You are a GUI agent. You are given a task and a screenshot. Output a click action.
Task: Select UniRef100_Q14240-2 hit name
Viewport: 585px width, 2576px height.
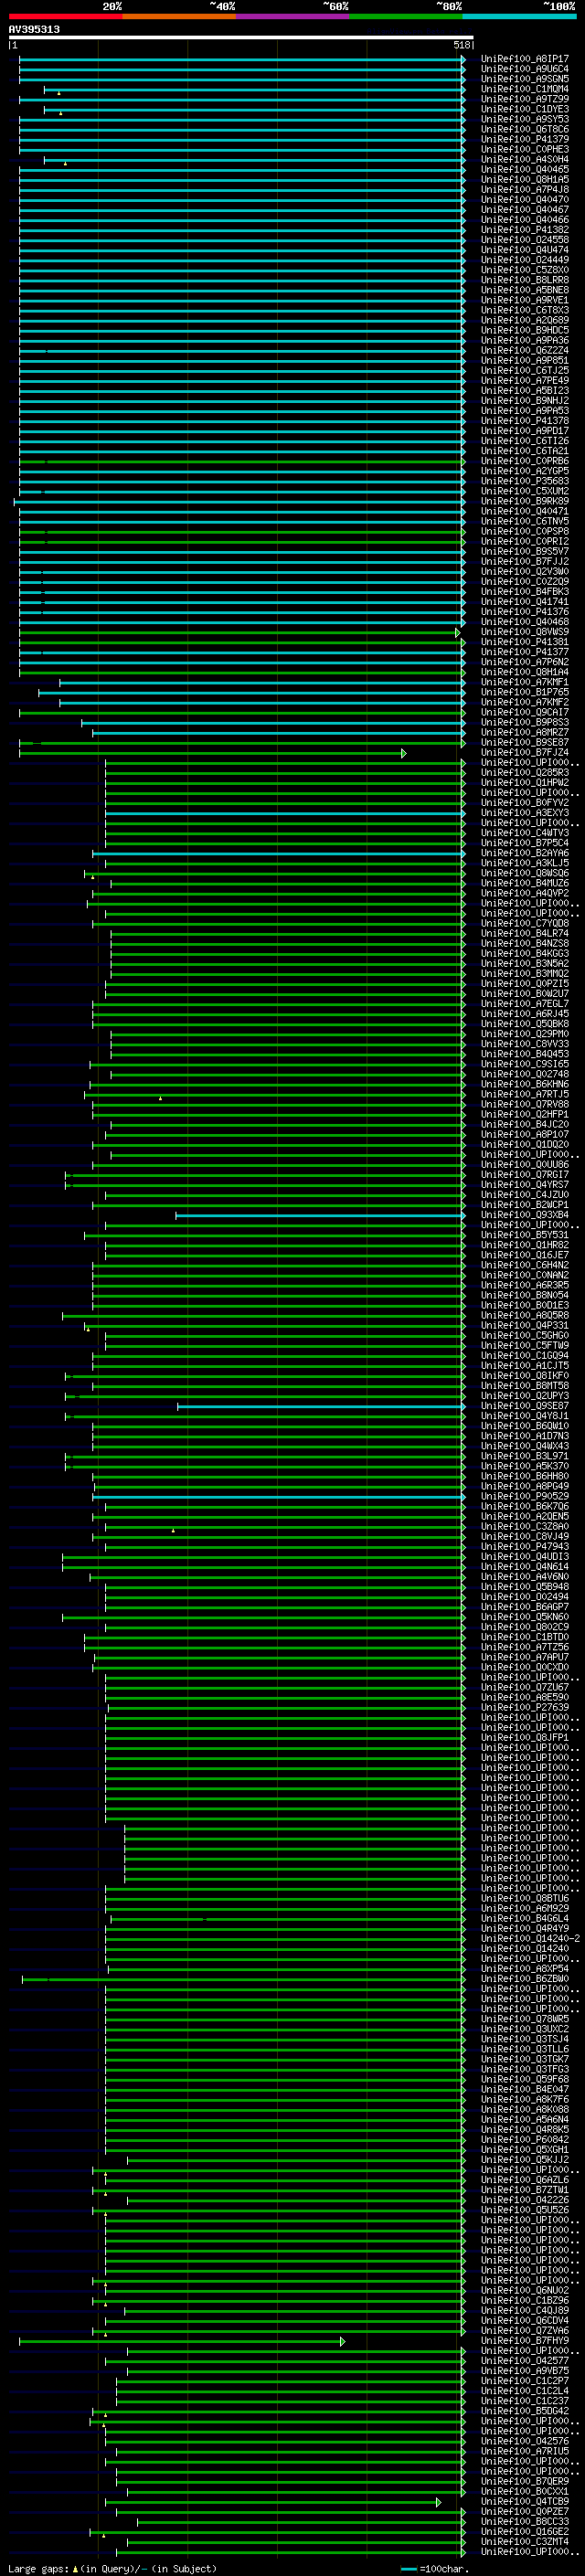coord(531,1939)
